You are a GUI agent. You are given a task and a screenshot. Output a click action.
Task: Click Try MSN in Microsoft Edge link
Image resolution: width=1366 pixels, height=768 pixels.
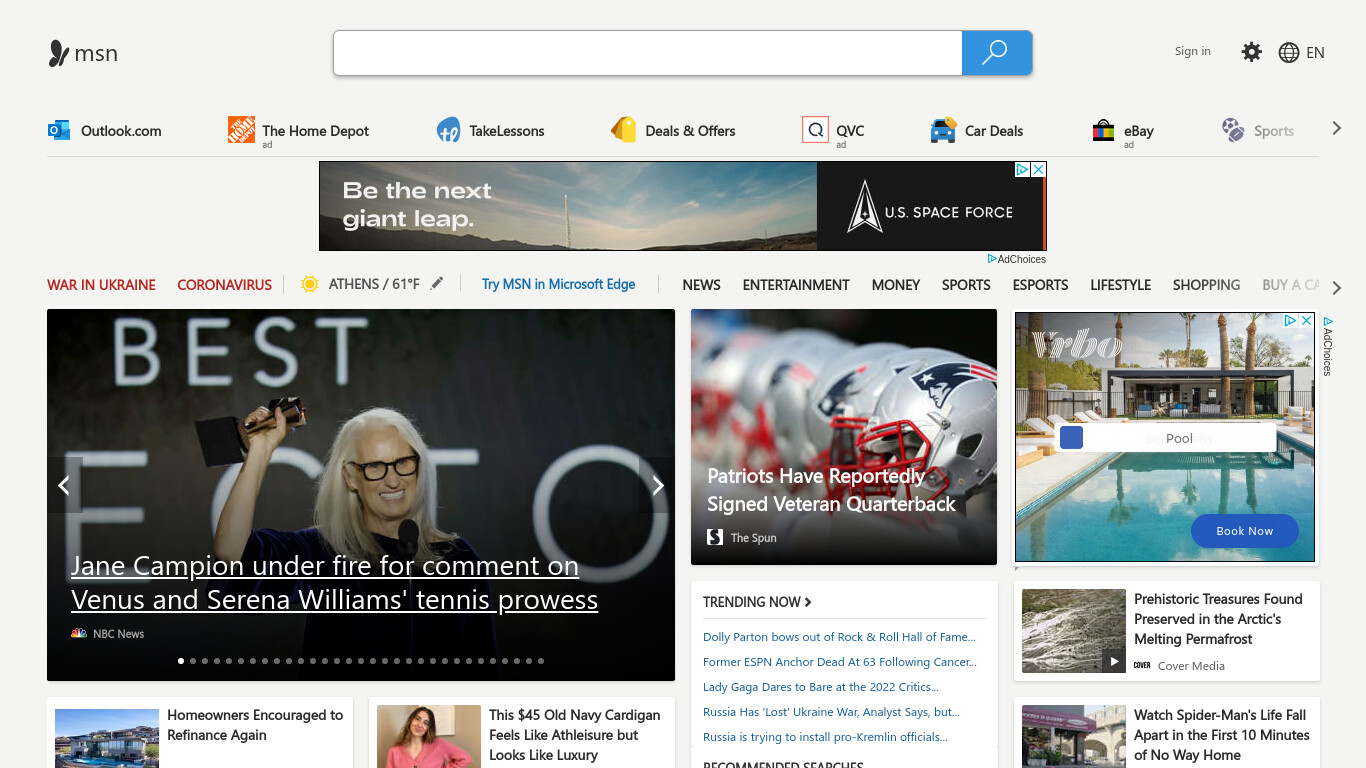(558, 284)
